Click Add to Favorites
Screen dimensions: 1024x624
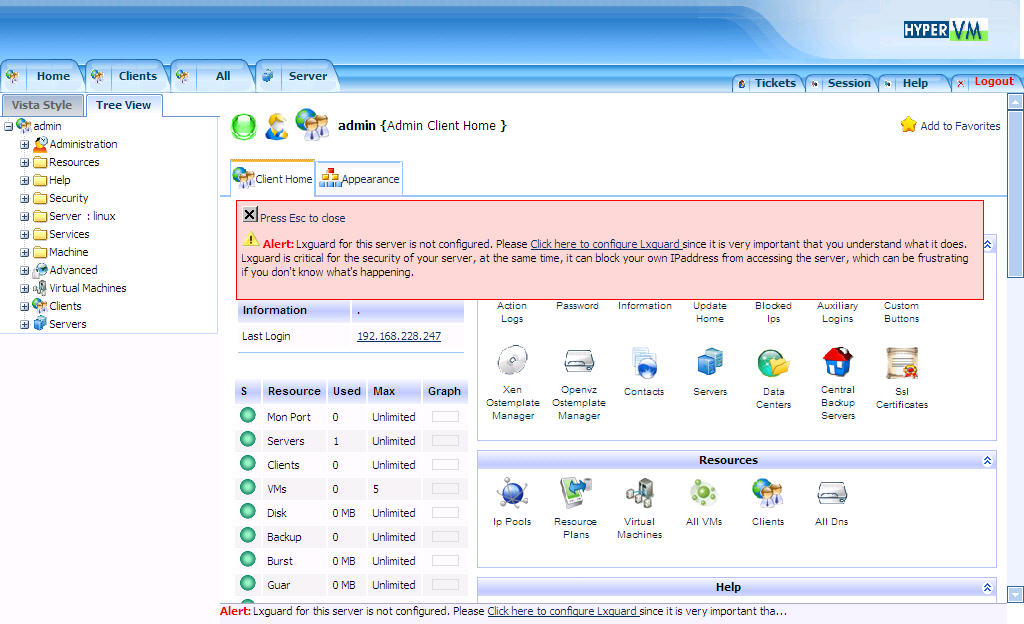(950, 126)
